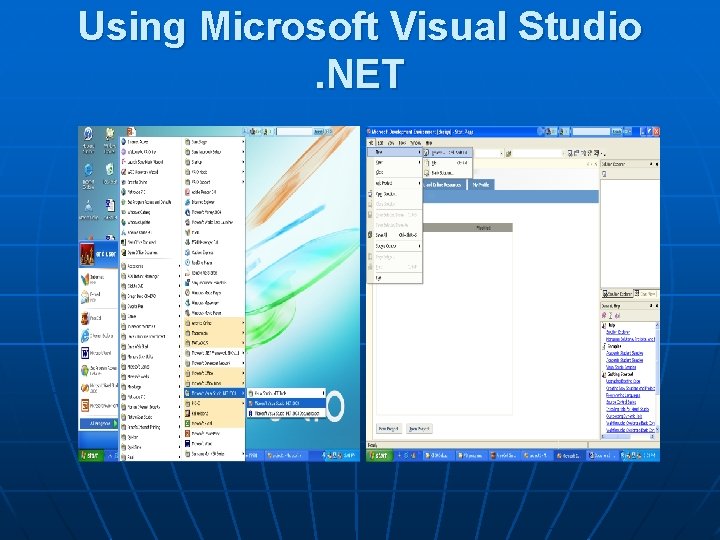Click the Open Project button

click(419, 429)
